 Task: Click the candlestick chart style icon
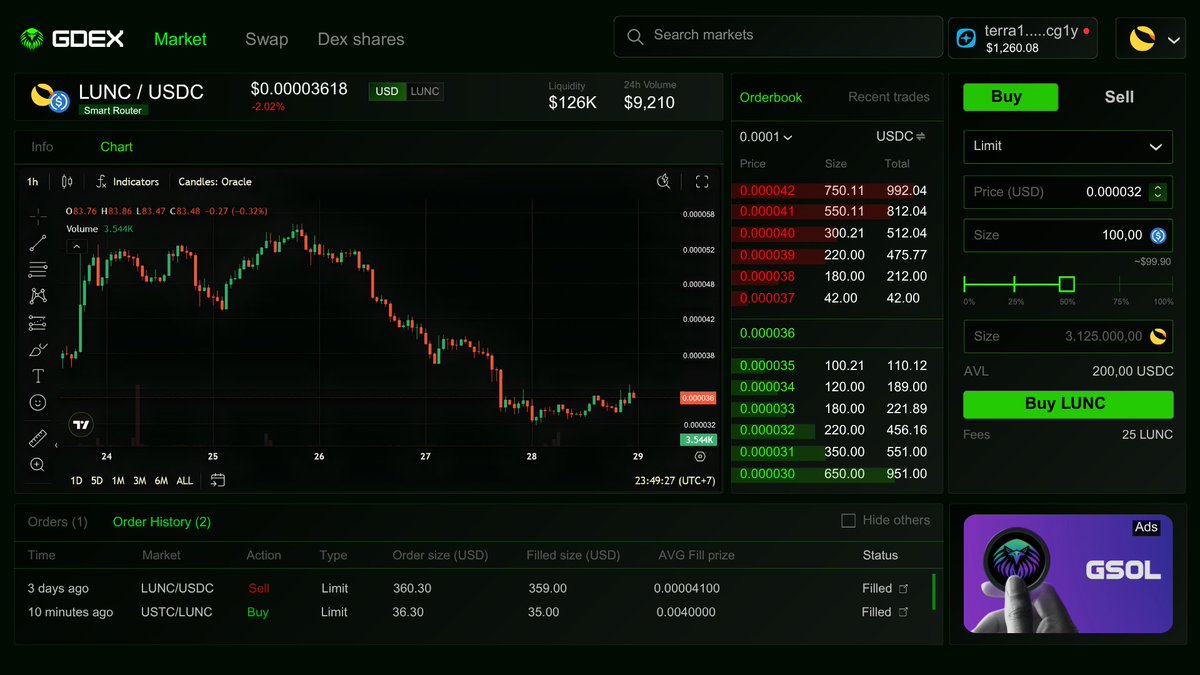67,182
